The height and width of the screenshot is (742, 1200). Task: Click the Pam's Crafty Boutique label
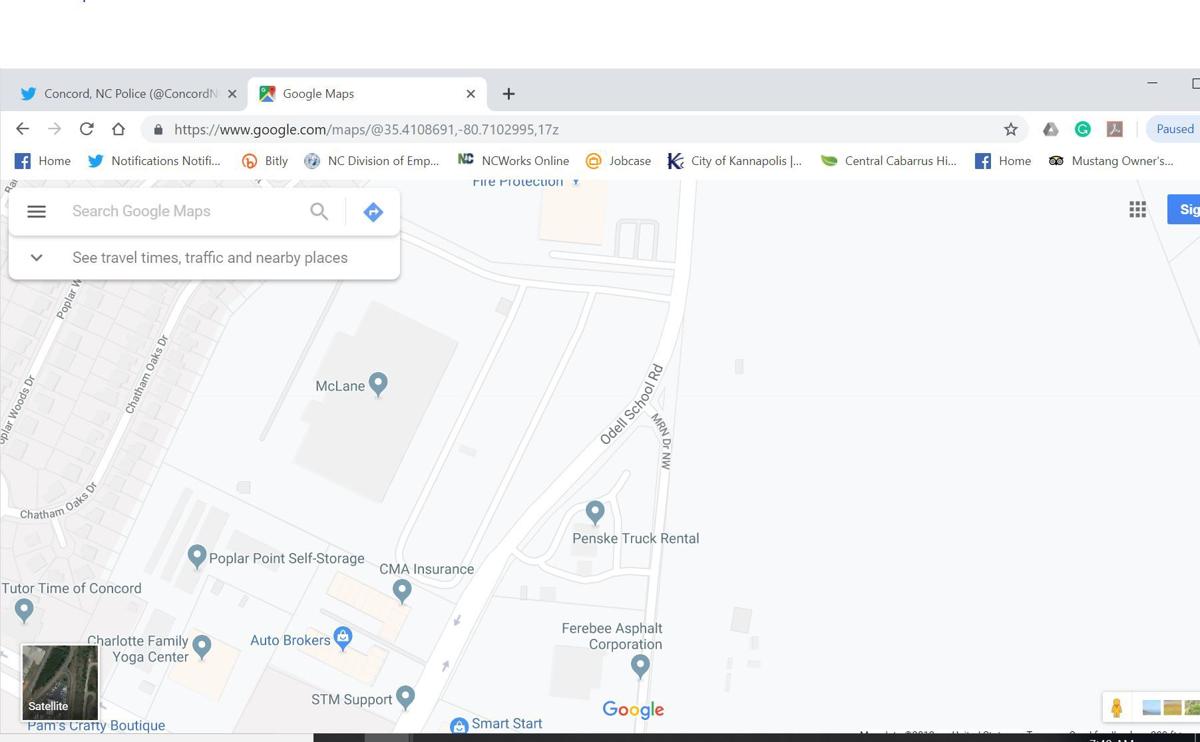(x=96, y=726)
